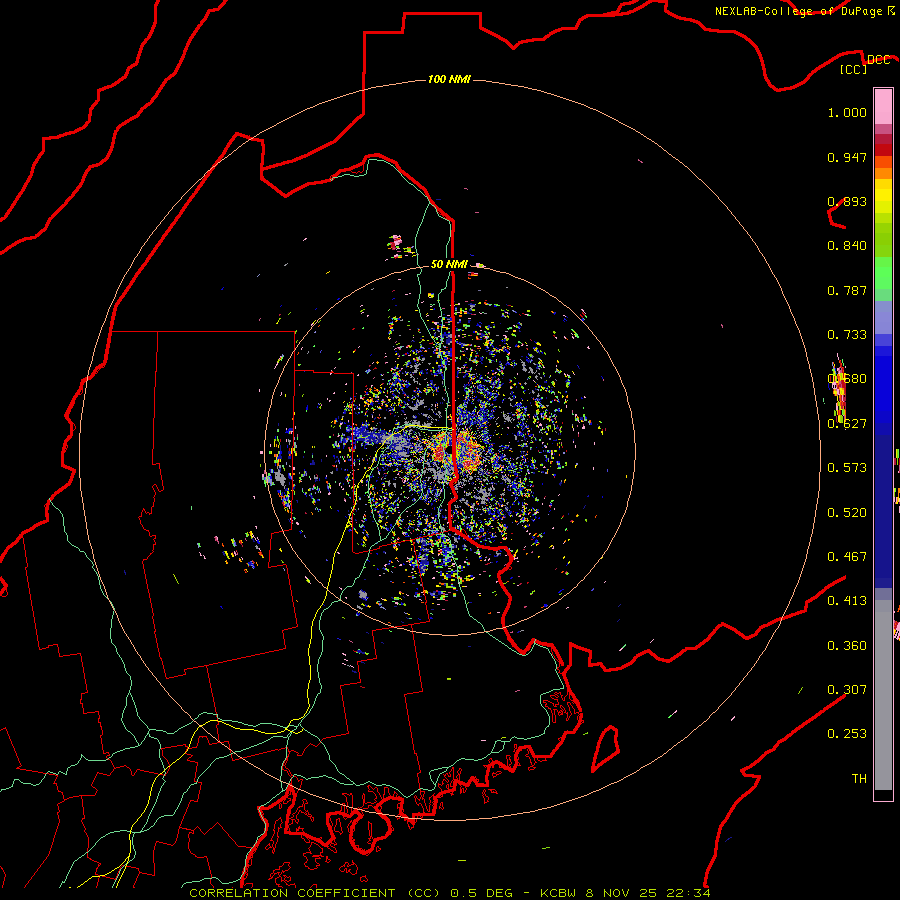Viewport: 900px width, 900px height.
Task: Click the 0.733 legend value
Action: 847,335
